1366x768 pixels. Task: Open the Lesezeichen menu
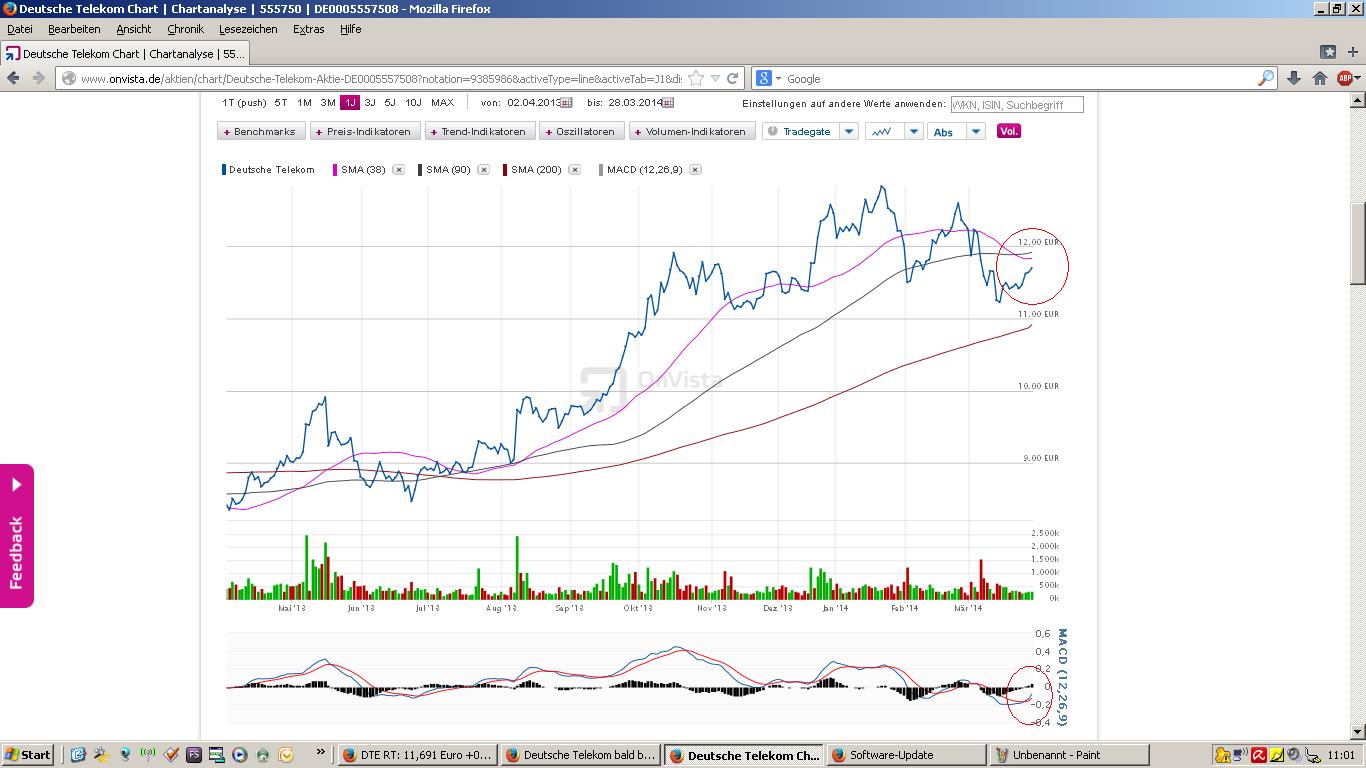coord(248,29)
